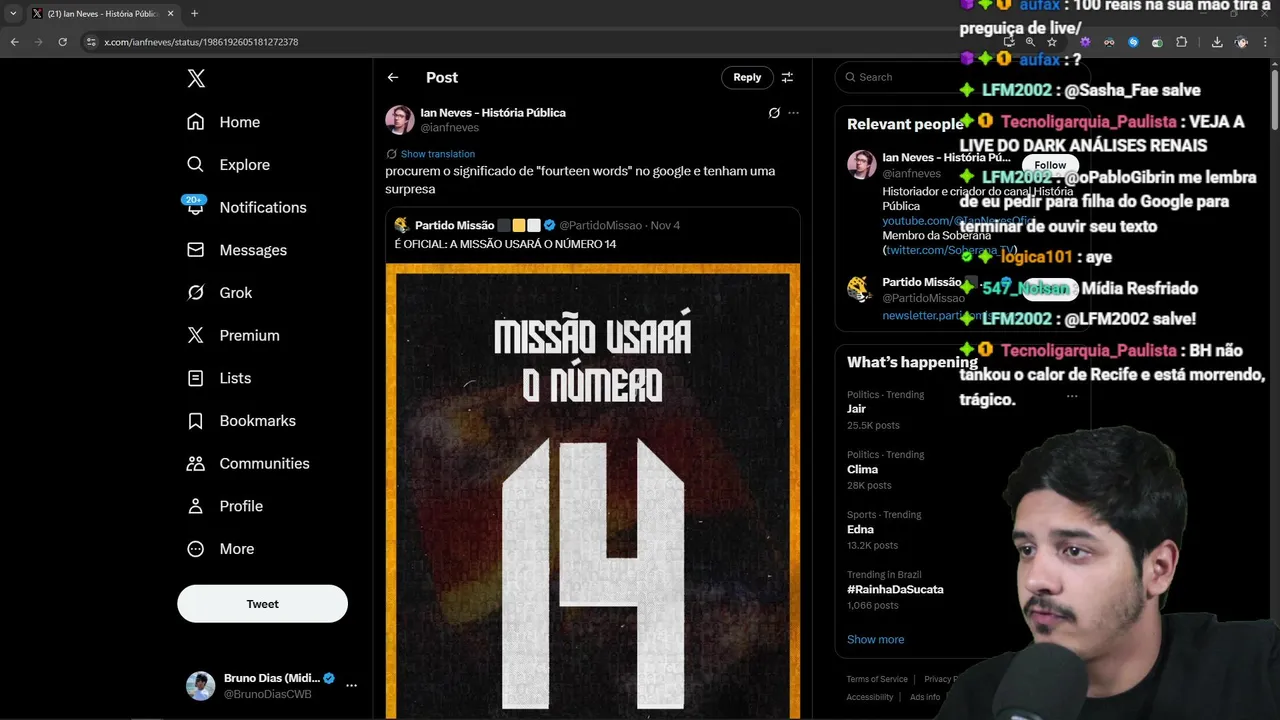The image size is (1280, 720).
Task: Open the Jair trending topic
Action: [856, 409]
